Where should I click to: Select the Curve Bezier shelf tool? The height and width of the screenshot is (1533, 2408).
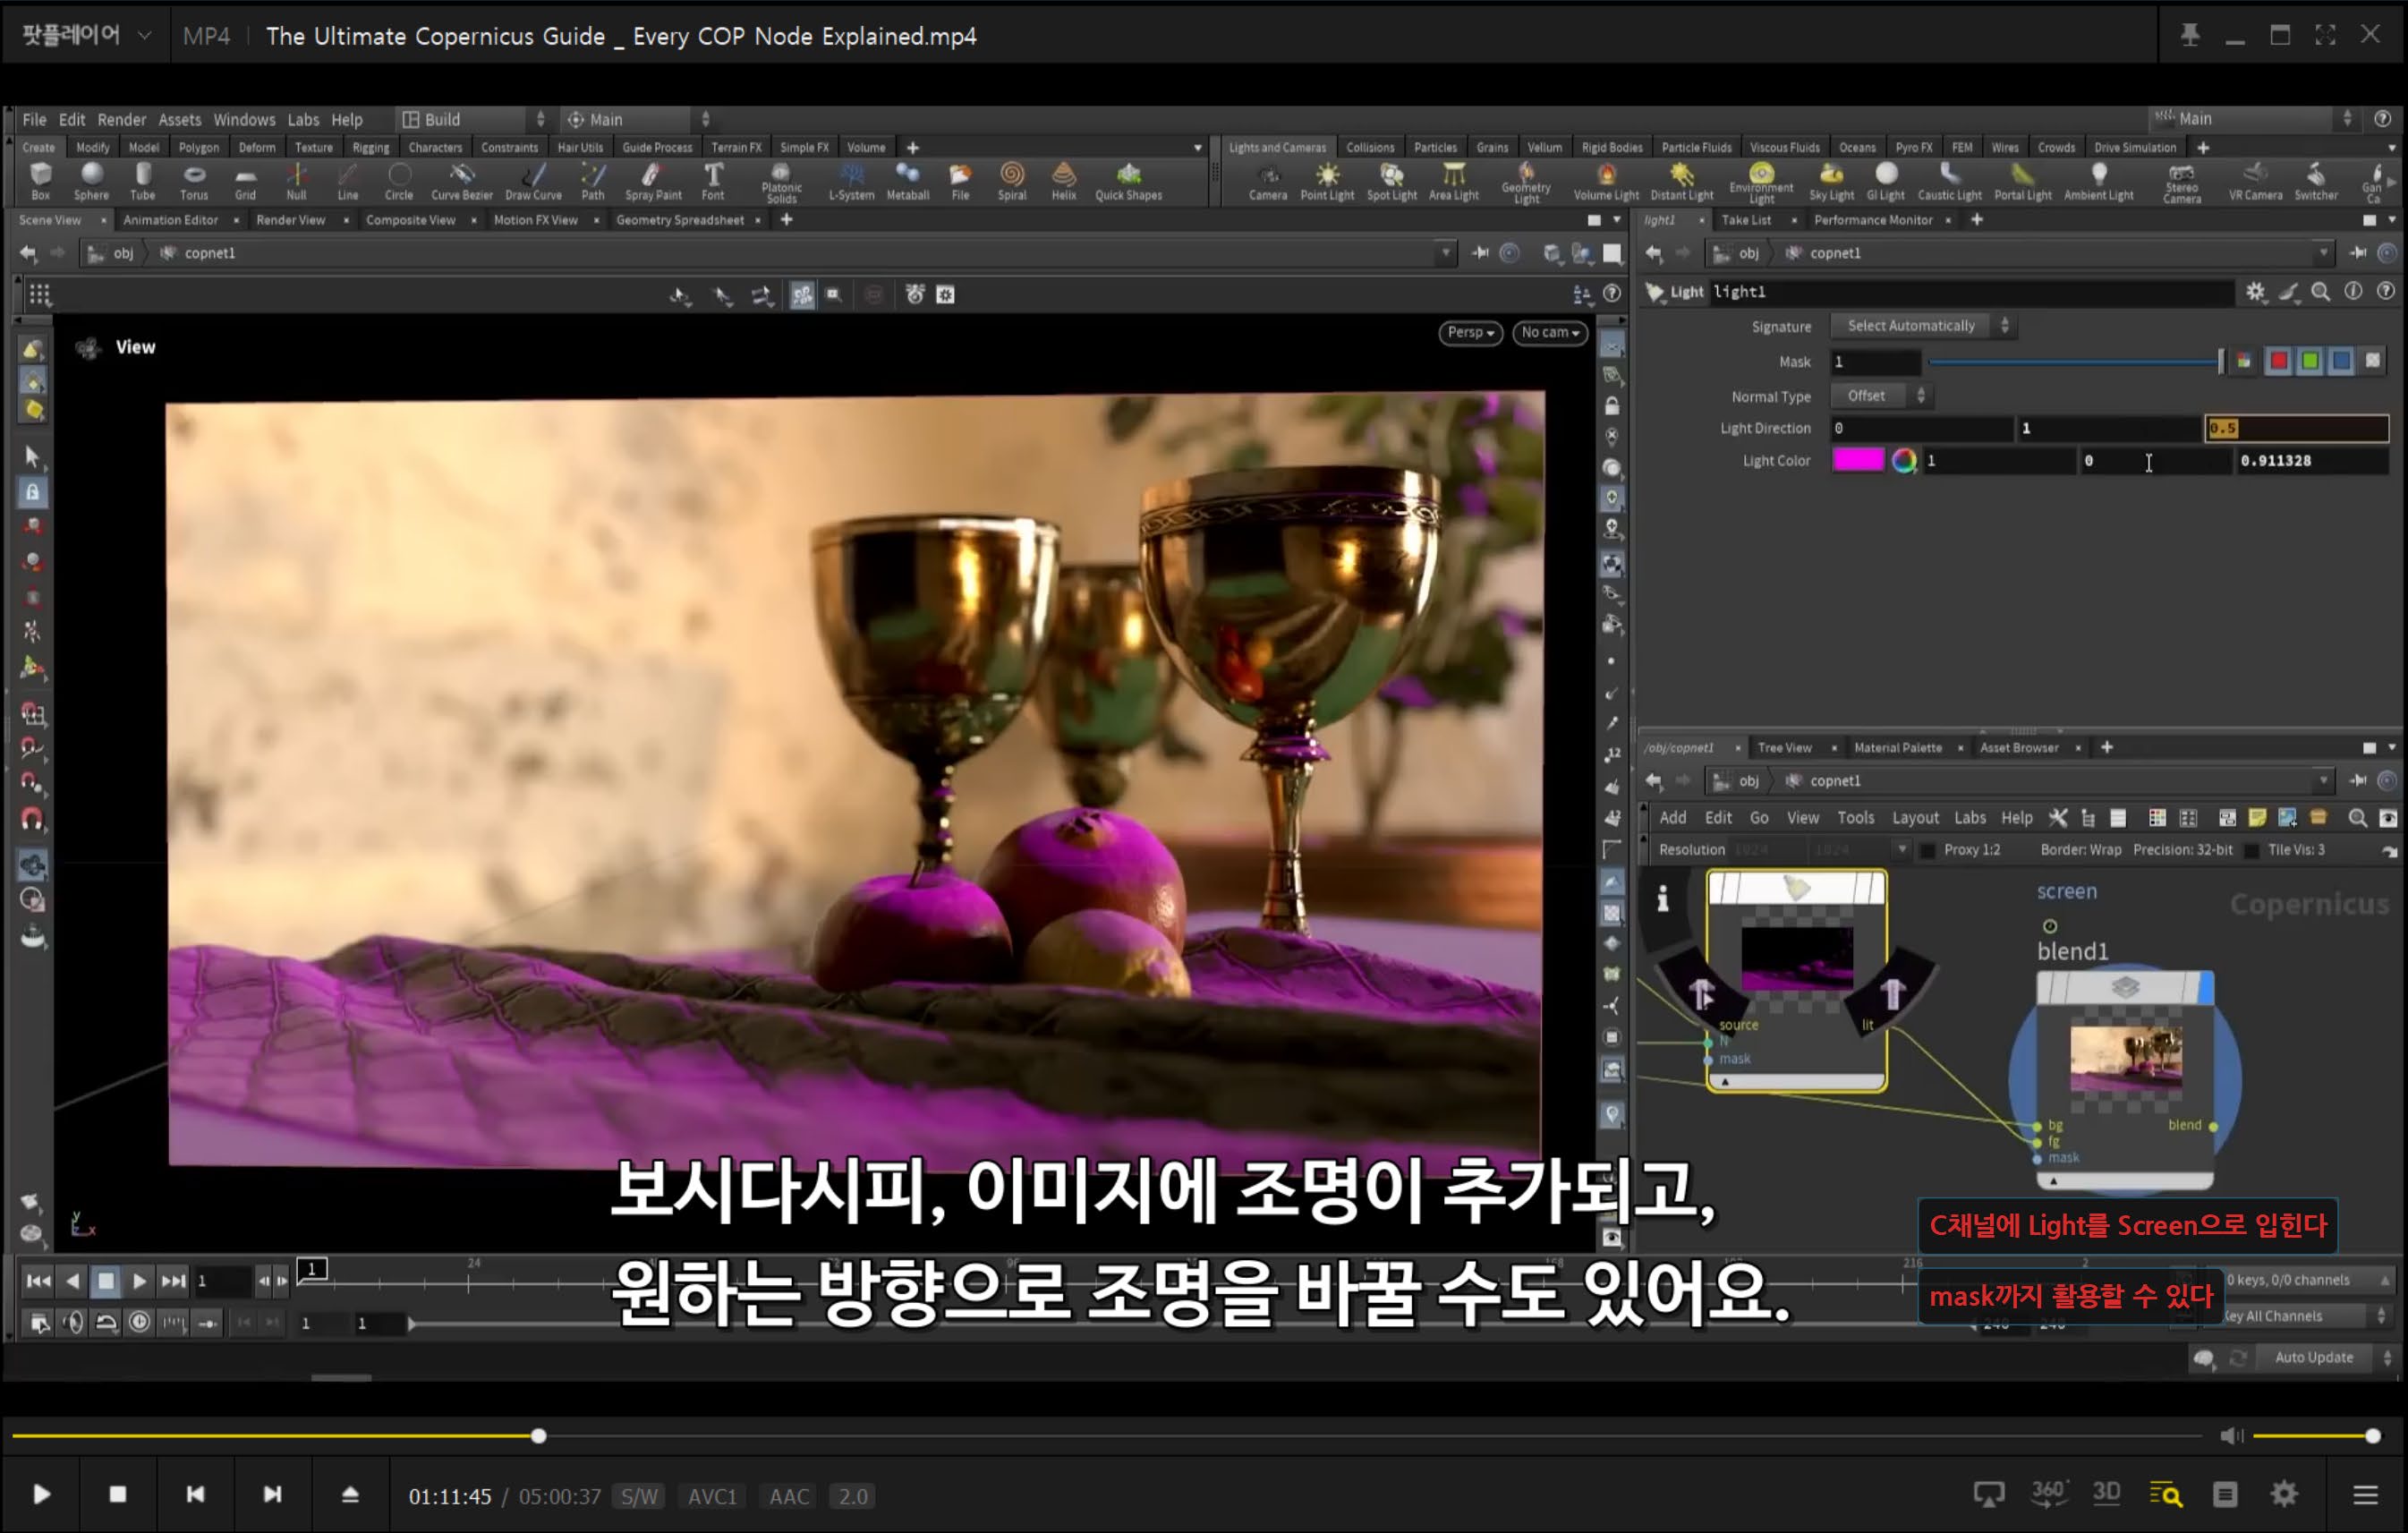[461, 182]
